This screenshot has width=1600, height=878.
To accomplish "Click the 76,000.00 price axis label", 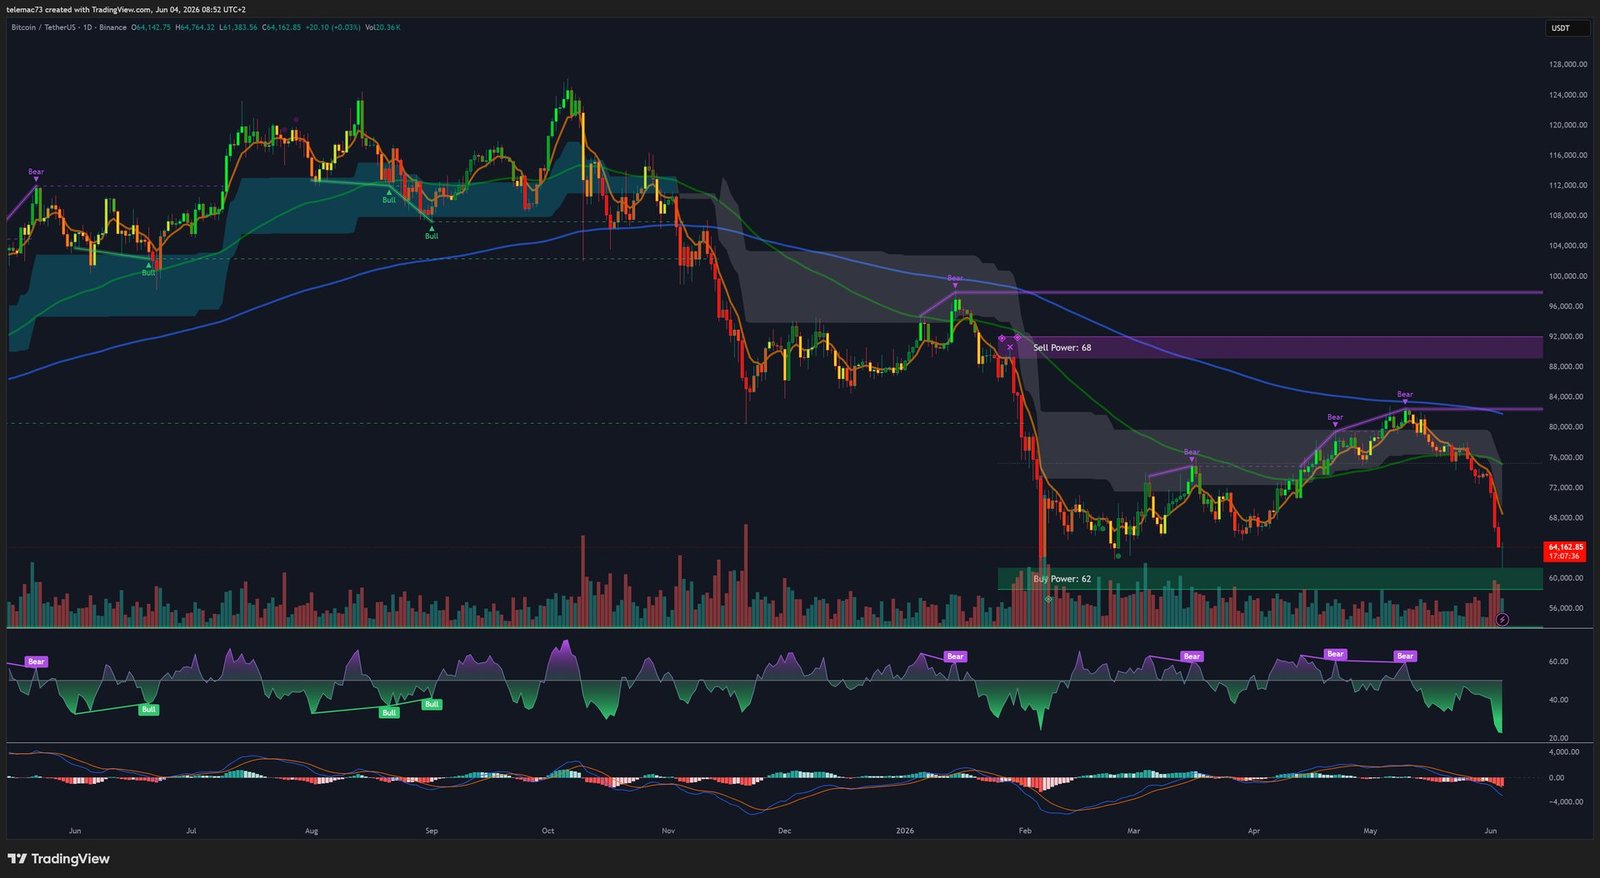I will pyautogui.click(x=1567, y=457).
